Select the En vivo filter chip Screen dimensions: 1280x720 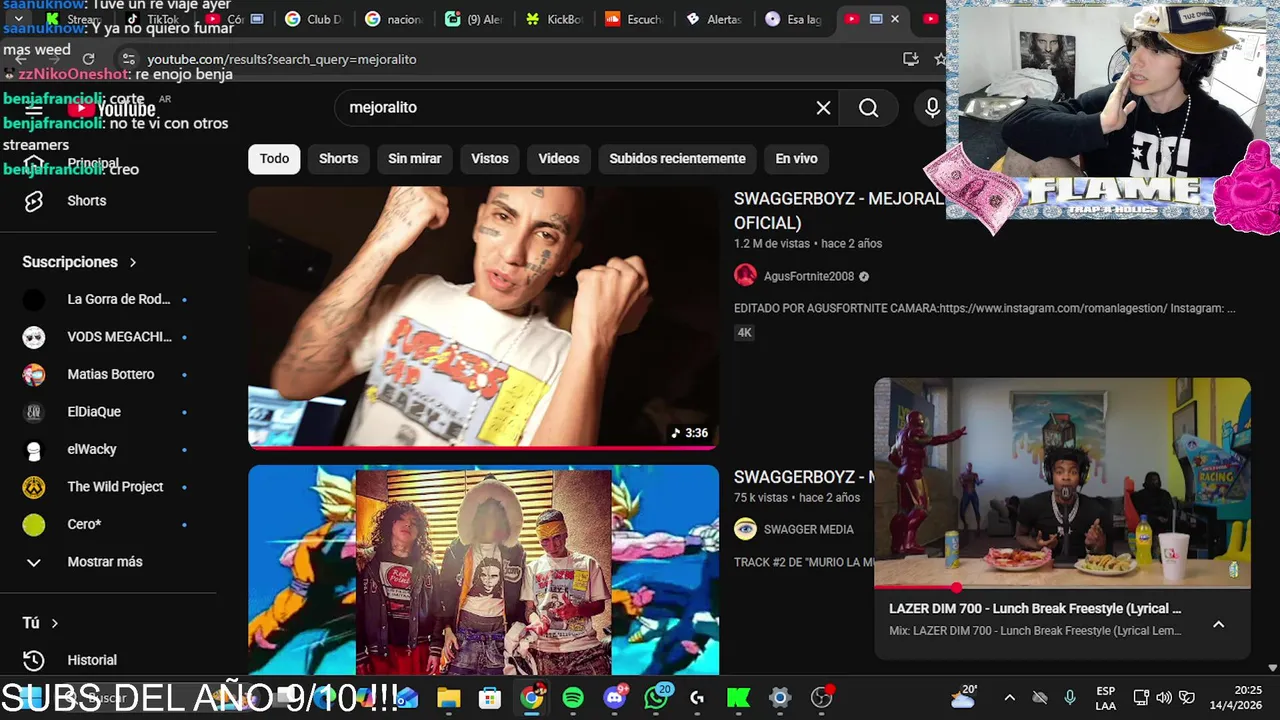796,159
